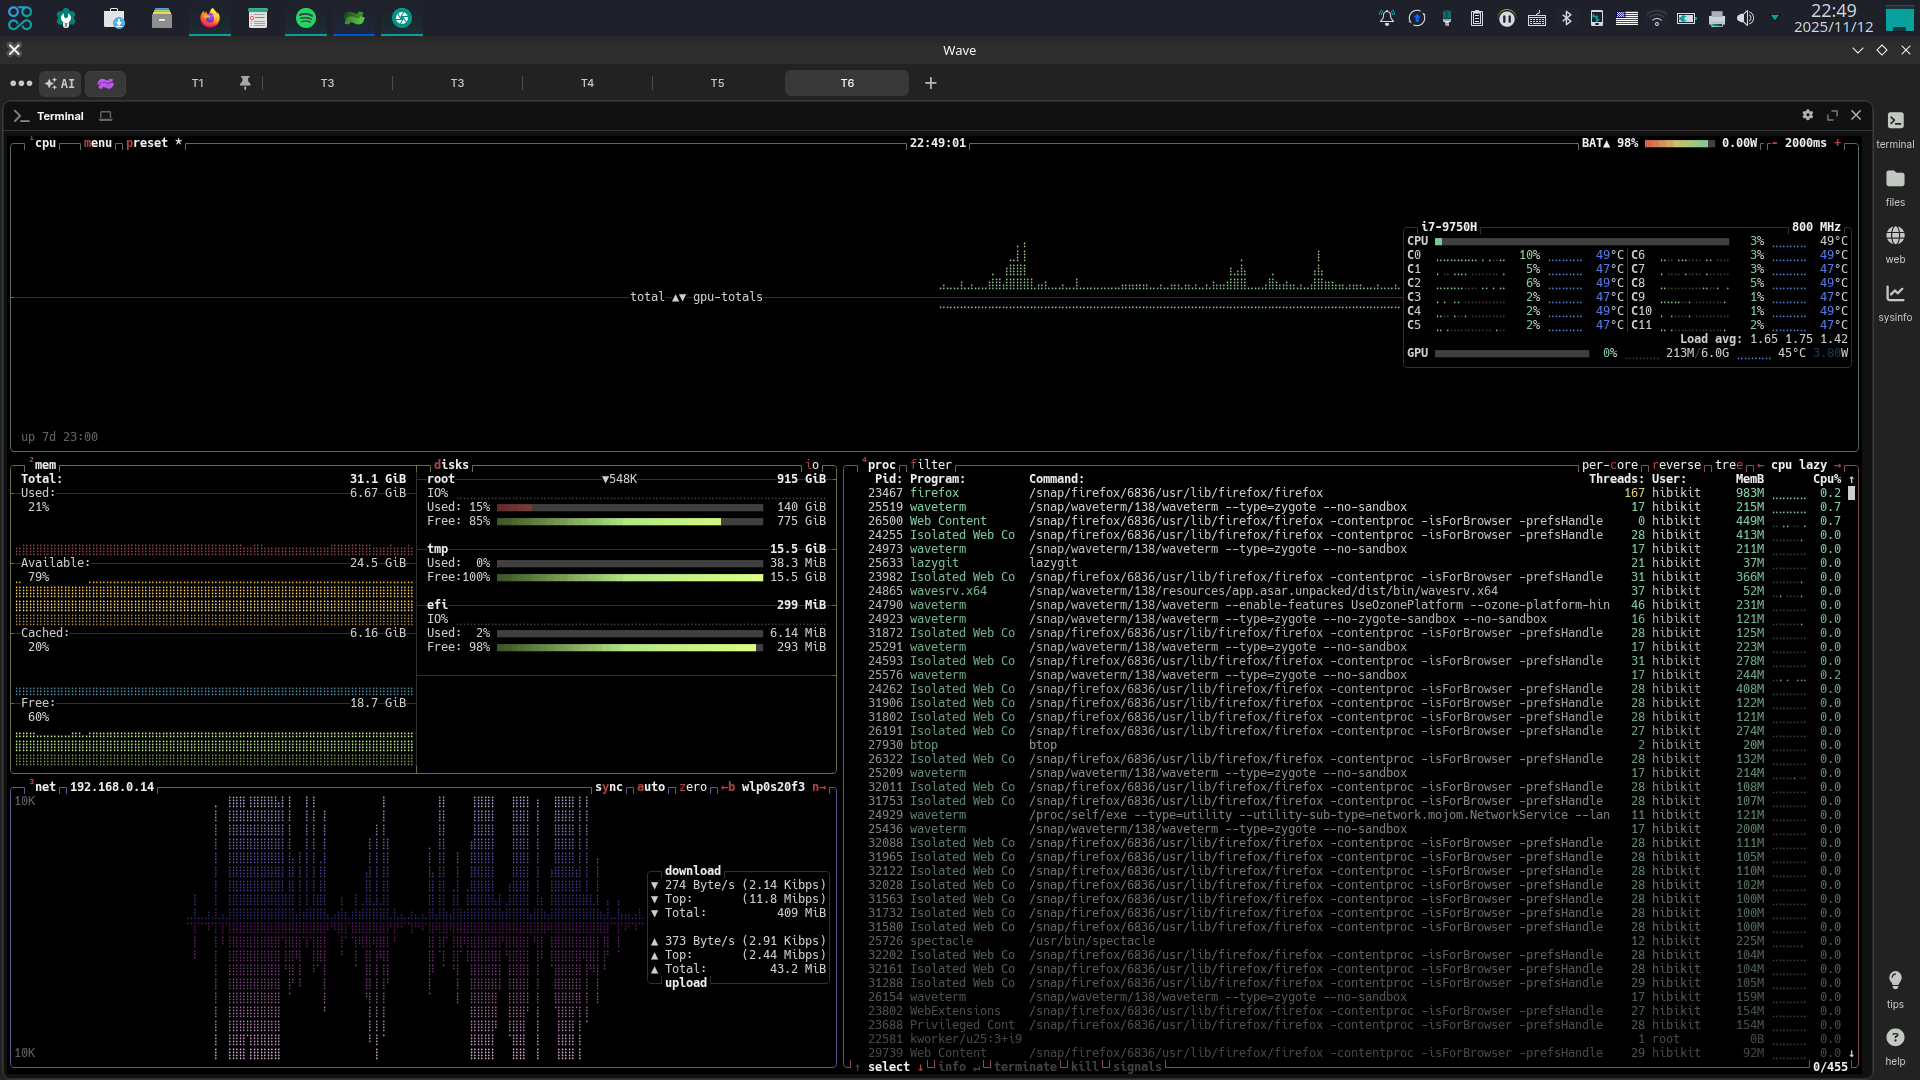
Task: Toggle tree view in process list
Action: (x=1729, y=465)
